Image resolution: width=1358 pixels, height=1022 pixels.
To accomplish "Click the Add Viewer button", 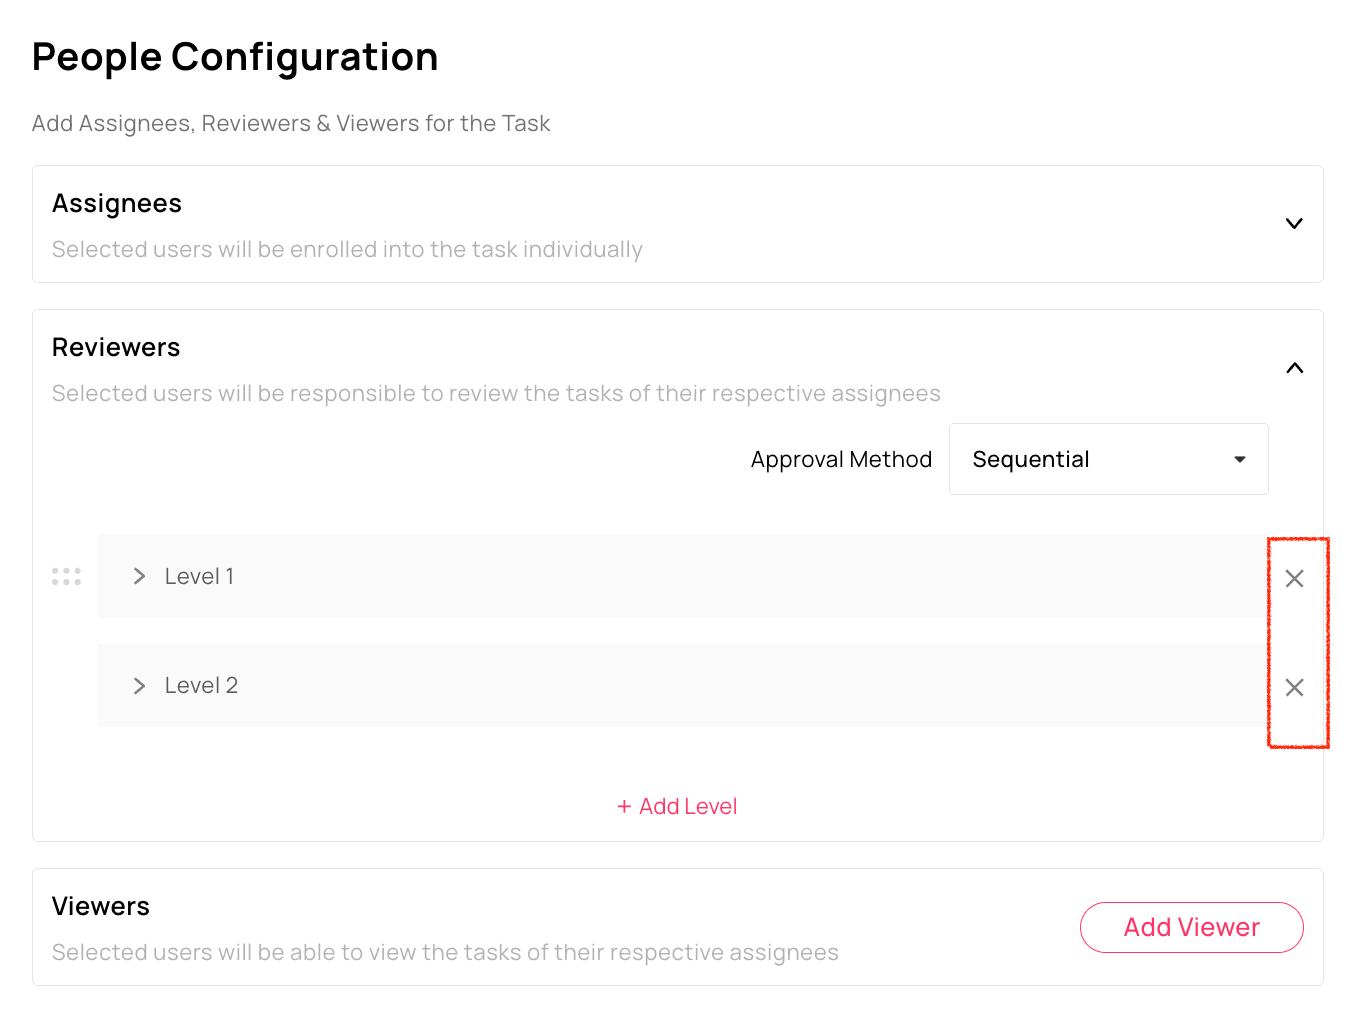I will click(1191, 927).
